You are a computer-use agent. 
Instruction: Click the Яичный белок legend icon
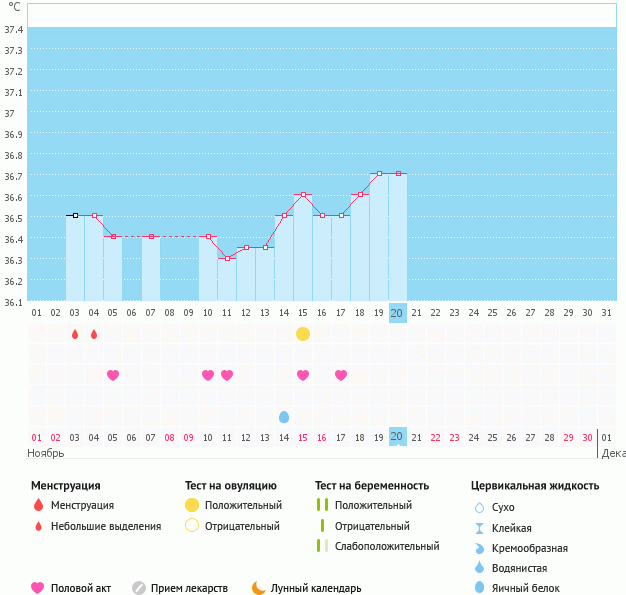pos(480,588)
